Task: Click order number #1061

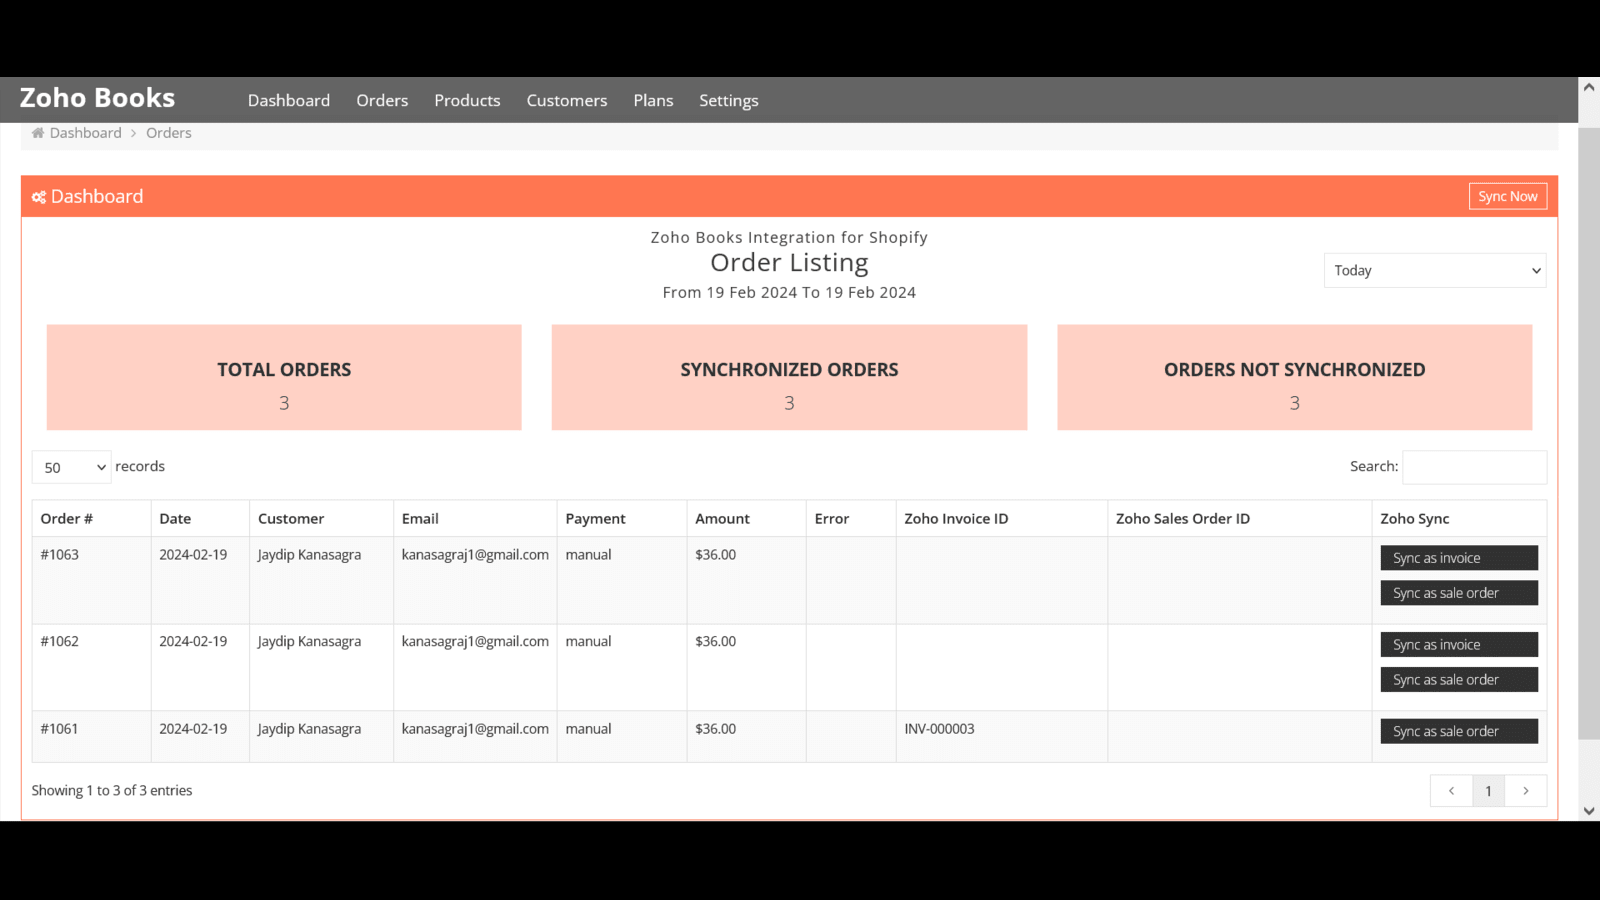Action: pos(60,729)
